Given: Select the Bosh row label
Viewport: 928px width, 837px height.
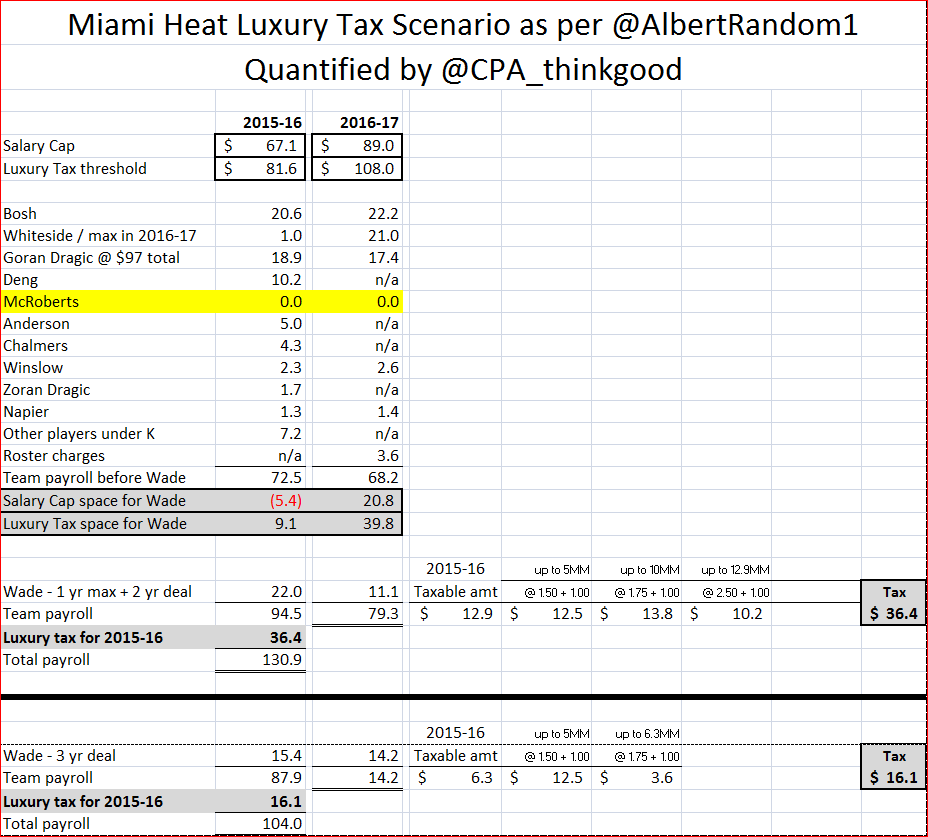Looking at the screenshot, I should tap(108, 214).
